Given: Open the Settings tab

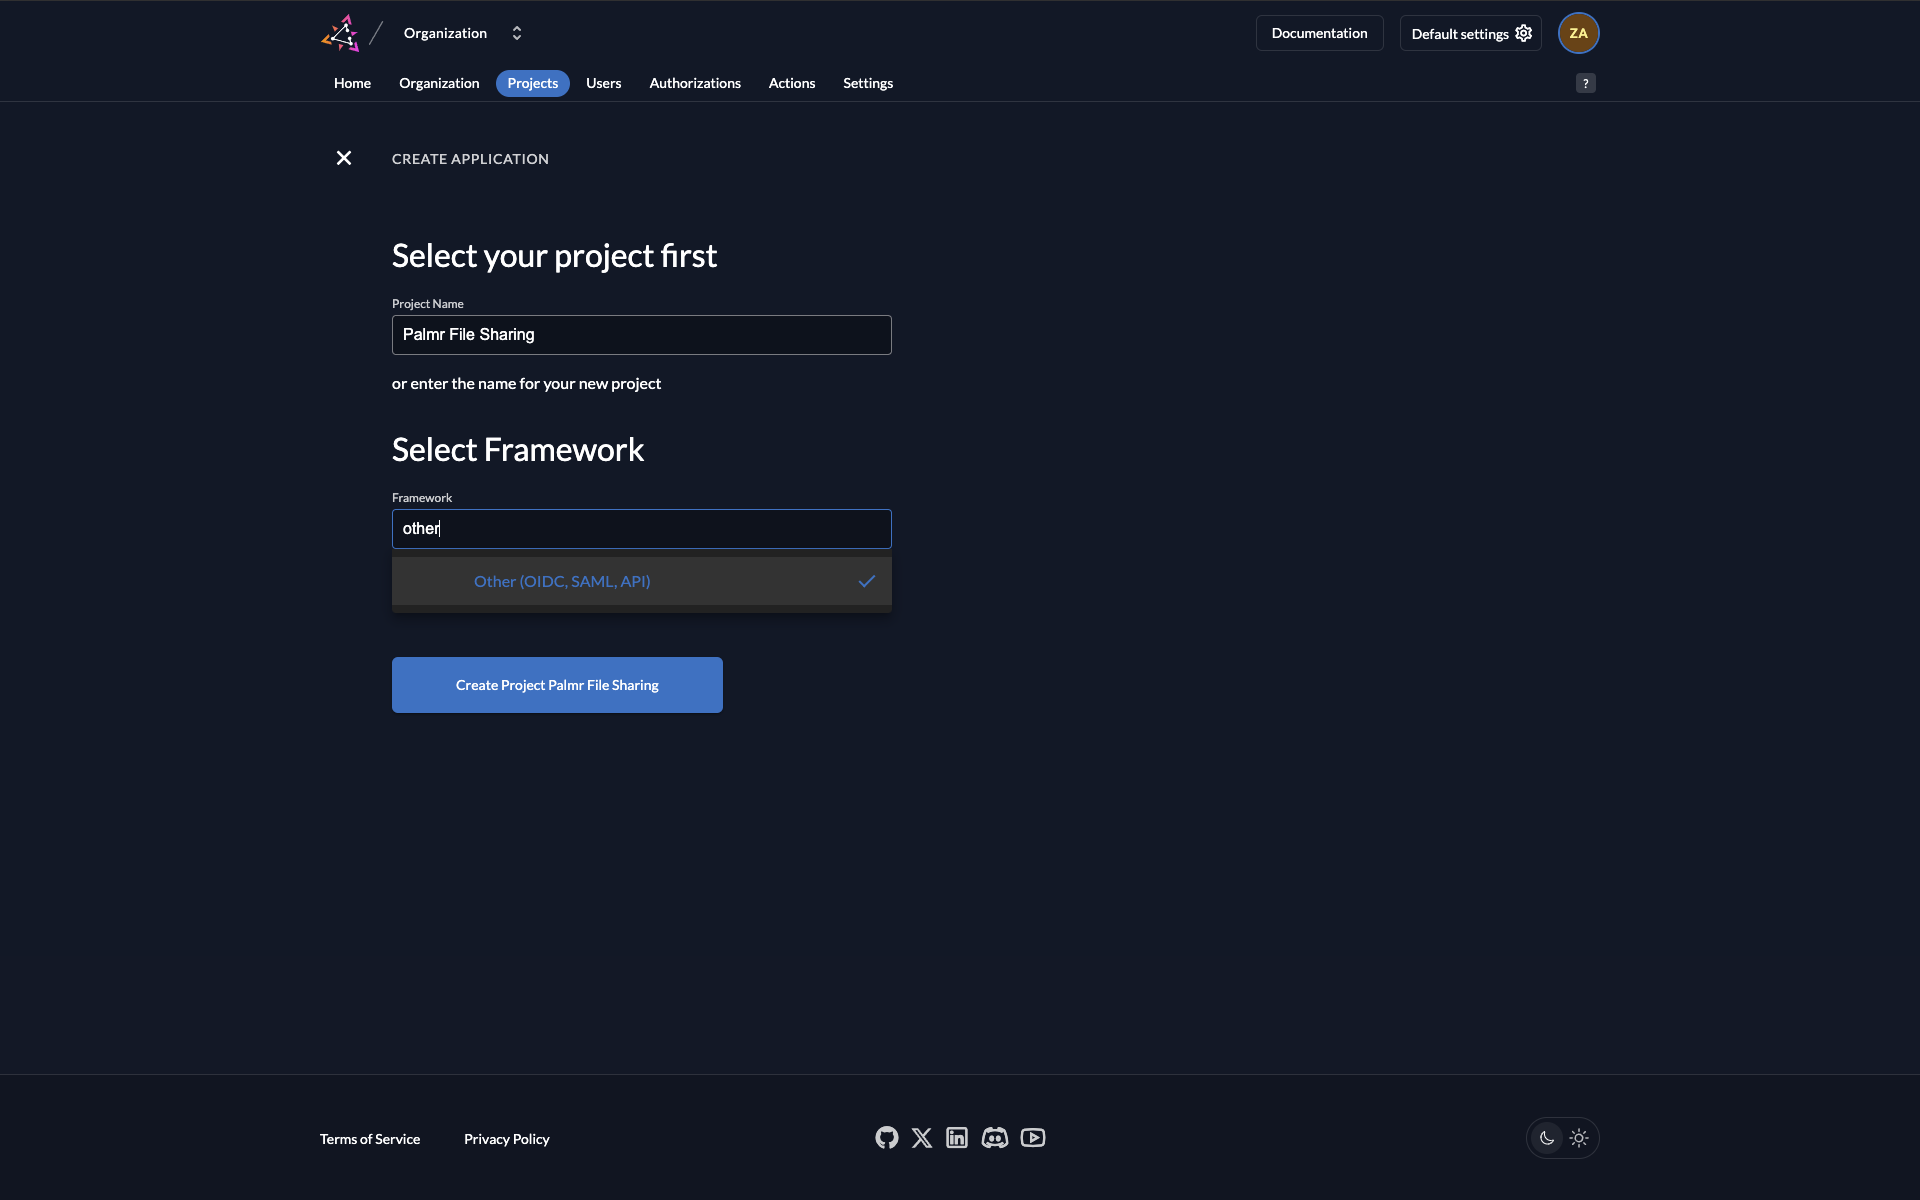Looking at the screenshot, I should point(868,83).
